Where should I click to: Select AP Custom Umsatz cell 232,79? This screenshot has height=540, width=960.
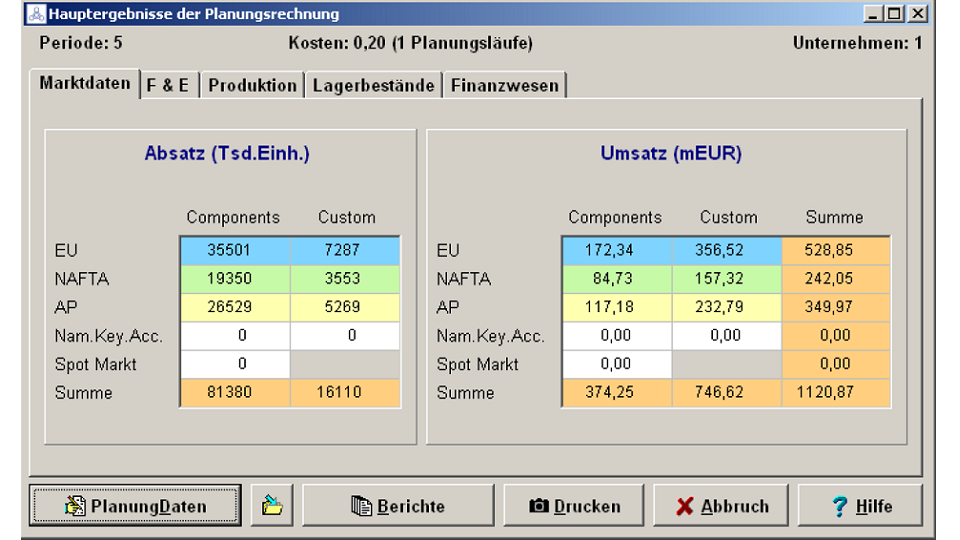[x=727, y=307]
